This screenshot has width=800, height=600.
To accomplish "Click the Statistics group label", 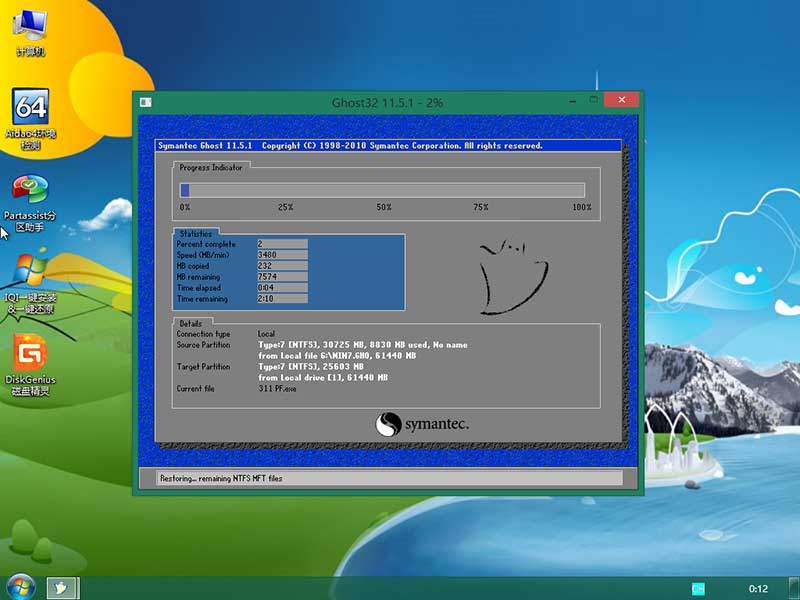I will (195, 234).
